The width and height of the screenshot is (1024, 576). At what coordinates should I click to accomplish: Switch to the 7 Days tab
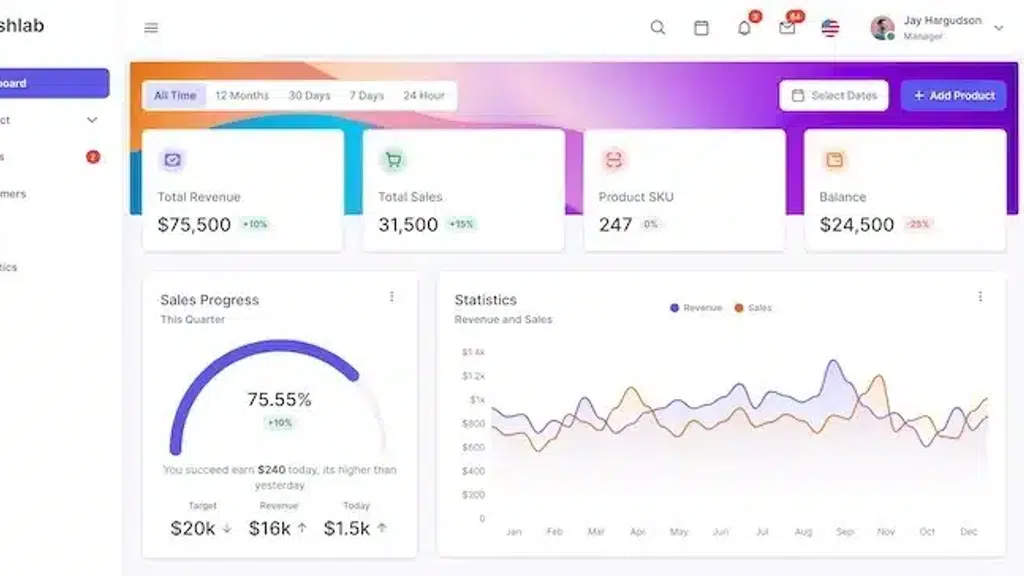tap(366, 95)
